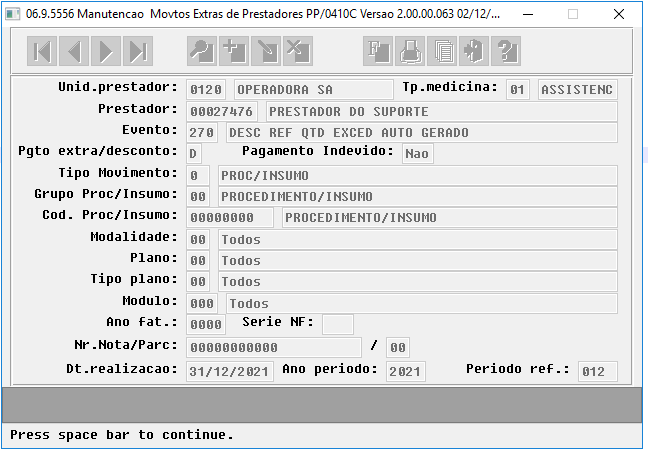This screenshot has width=648, height=451.
Task: Select Plano code field 00
Action: point(198,261)
